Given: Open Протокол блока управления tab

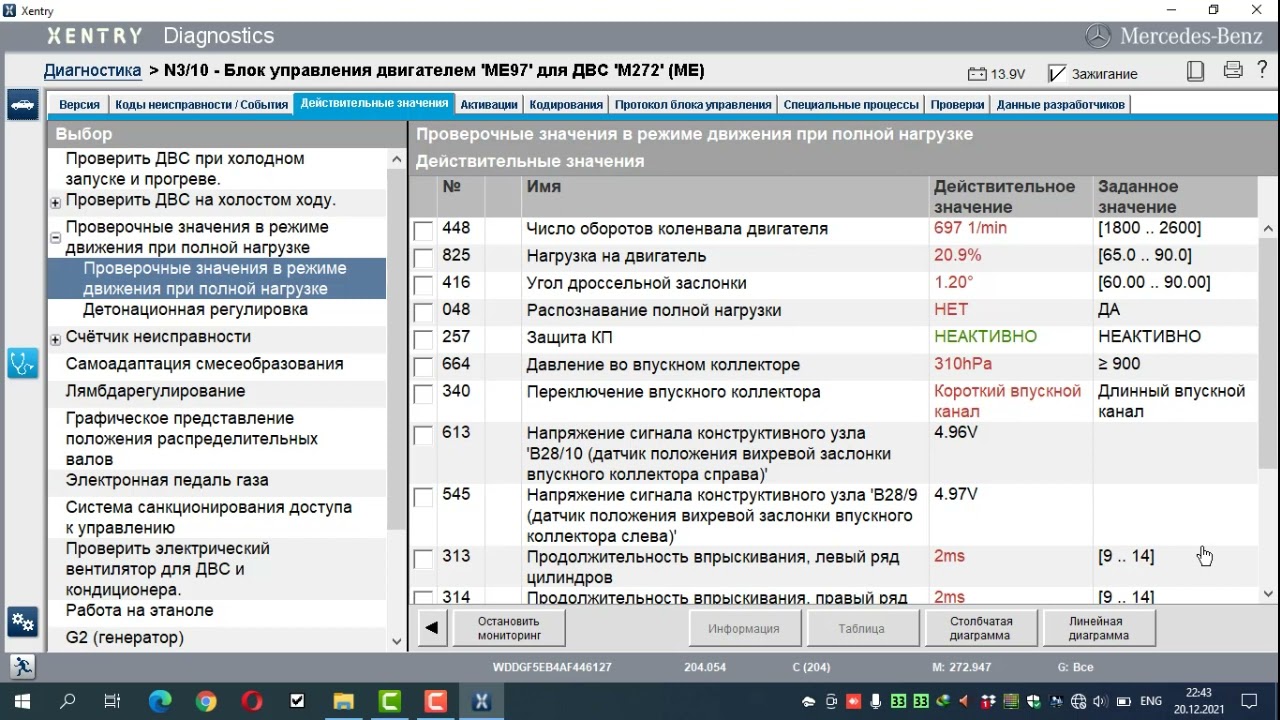Looking at the screenshot, I should coord(693,105).
